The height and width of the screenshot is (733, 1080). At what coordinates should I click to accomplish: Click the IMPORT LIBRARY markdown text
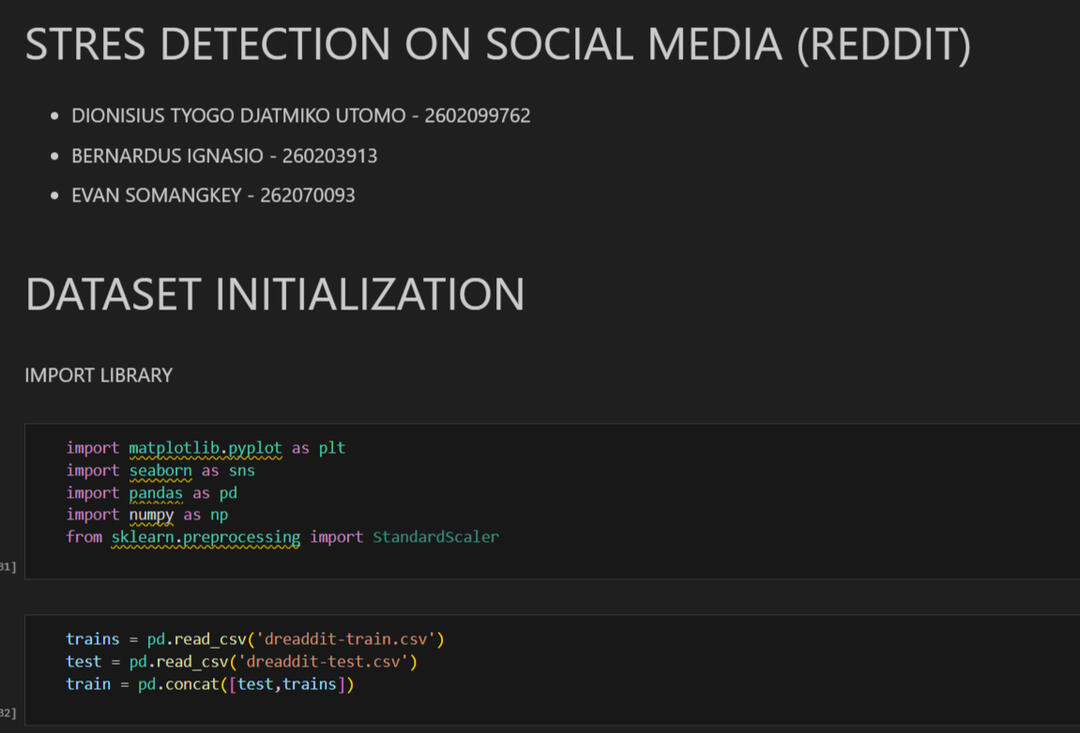pos(98,375)
